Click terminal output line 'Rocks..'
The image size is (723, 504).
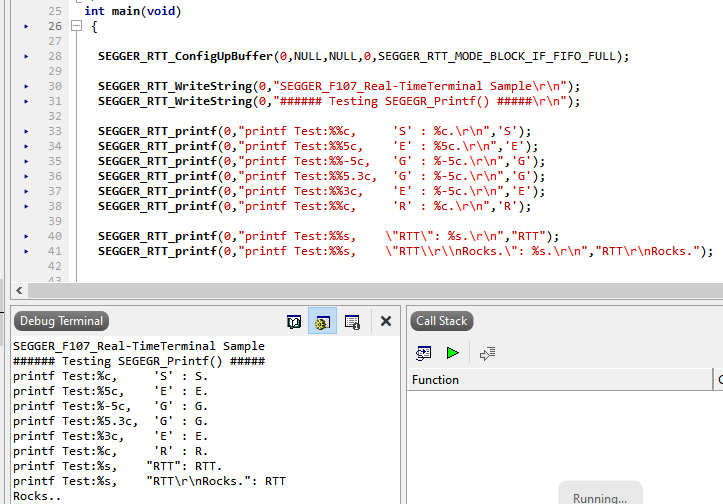(37, 496)
